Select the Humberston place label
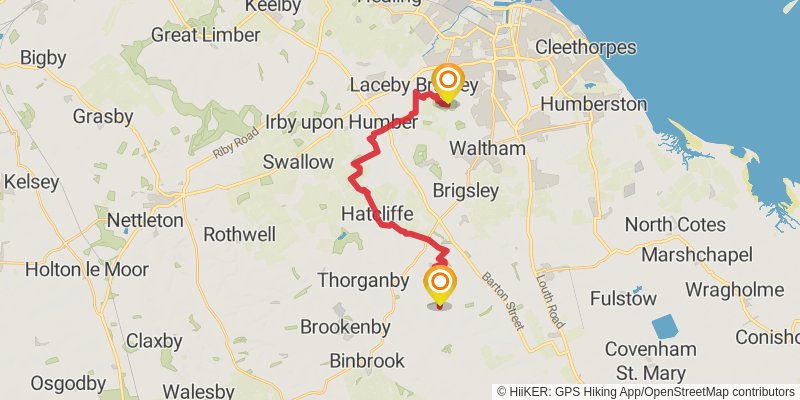 pos(593,105)
